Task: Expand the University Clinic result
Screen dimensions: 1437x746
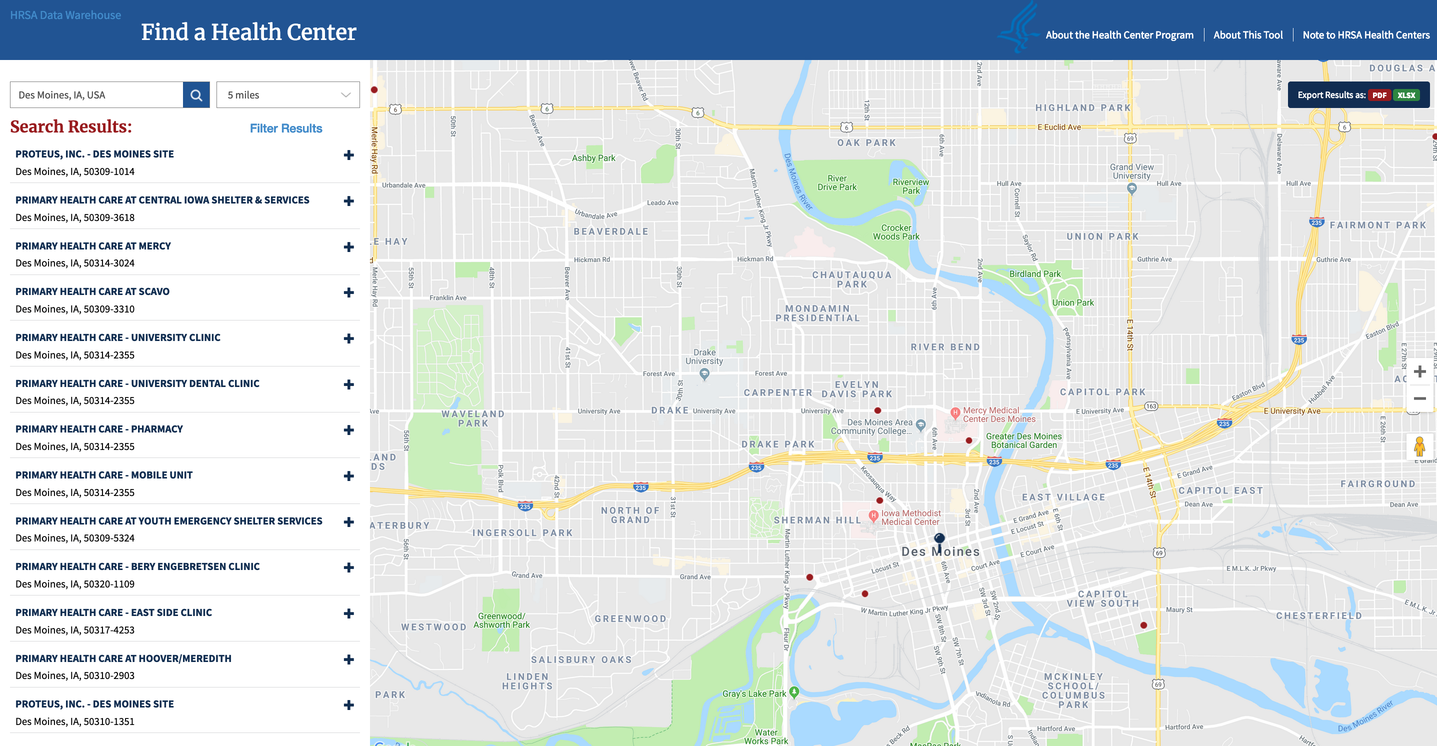Action: 348,339
